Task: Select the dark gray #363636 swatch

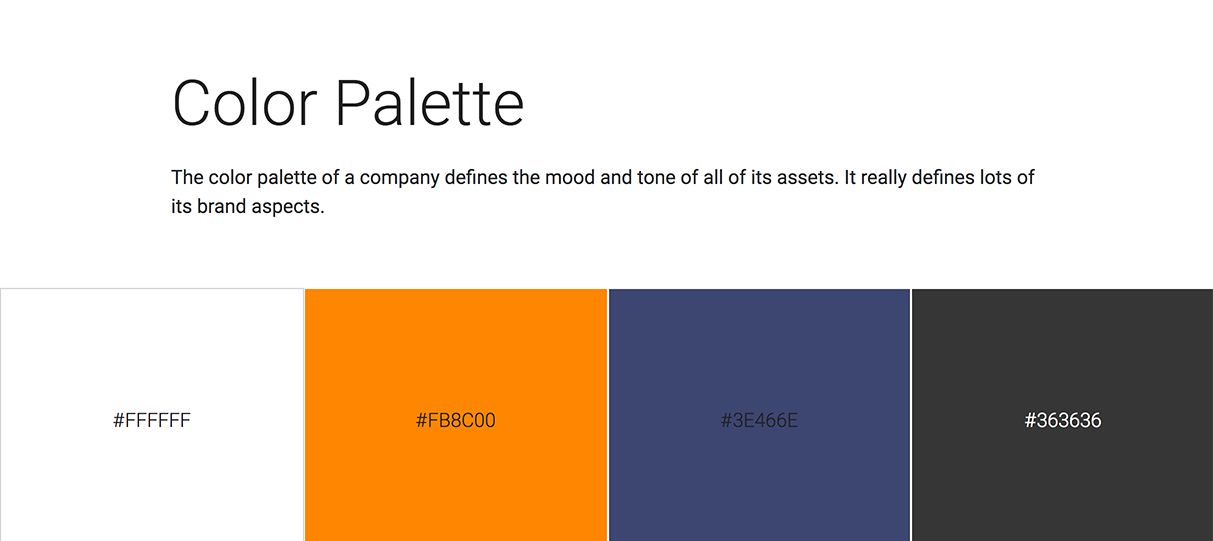Action: [x=1062, y=415]
